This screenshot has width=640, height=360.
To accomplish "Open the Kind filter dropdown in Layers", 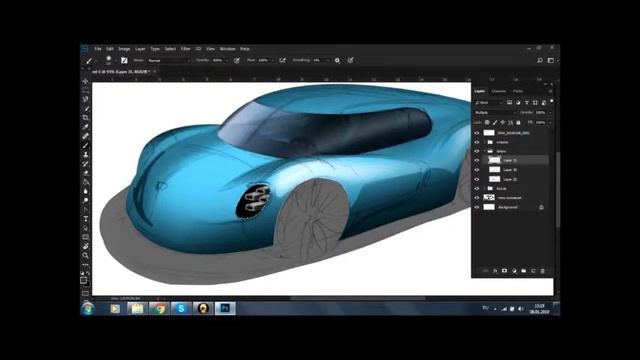I will pyautogui.click(x=489, y=102).
